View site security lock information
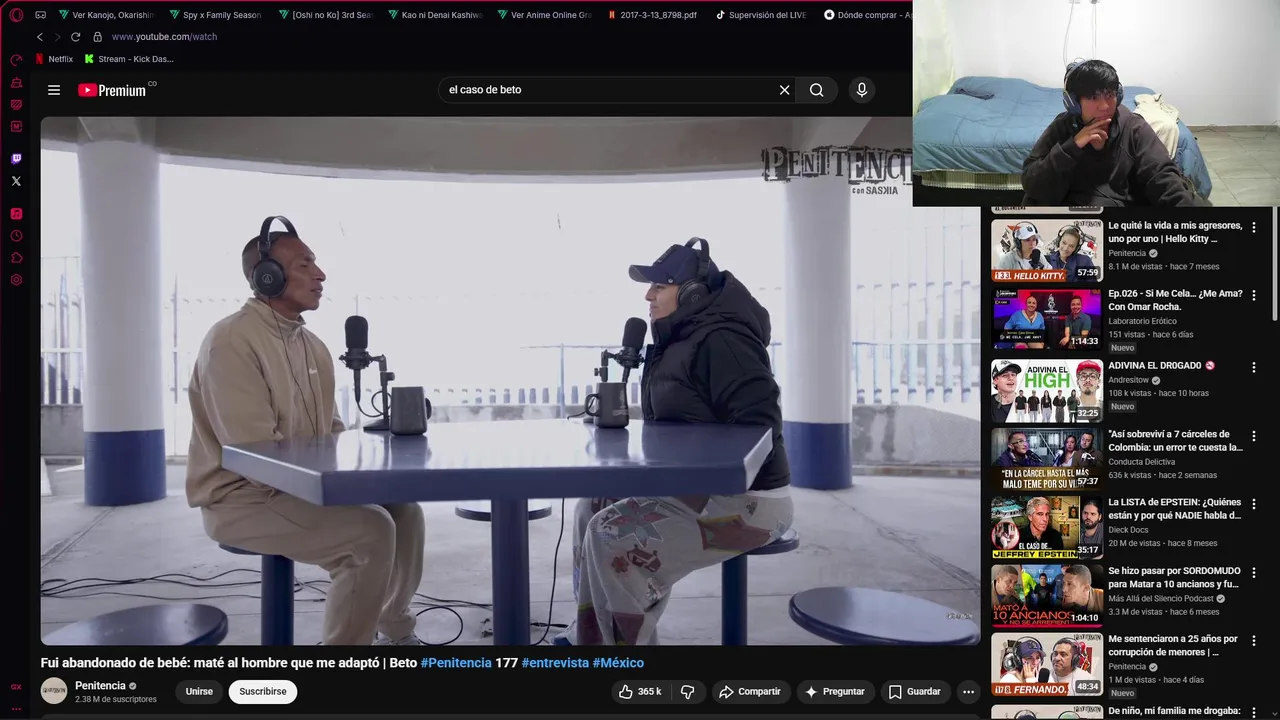The image size is (1280, 720). point(97,37)
